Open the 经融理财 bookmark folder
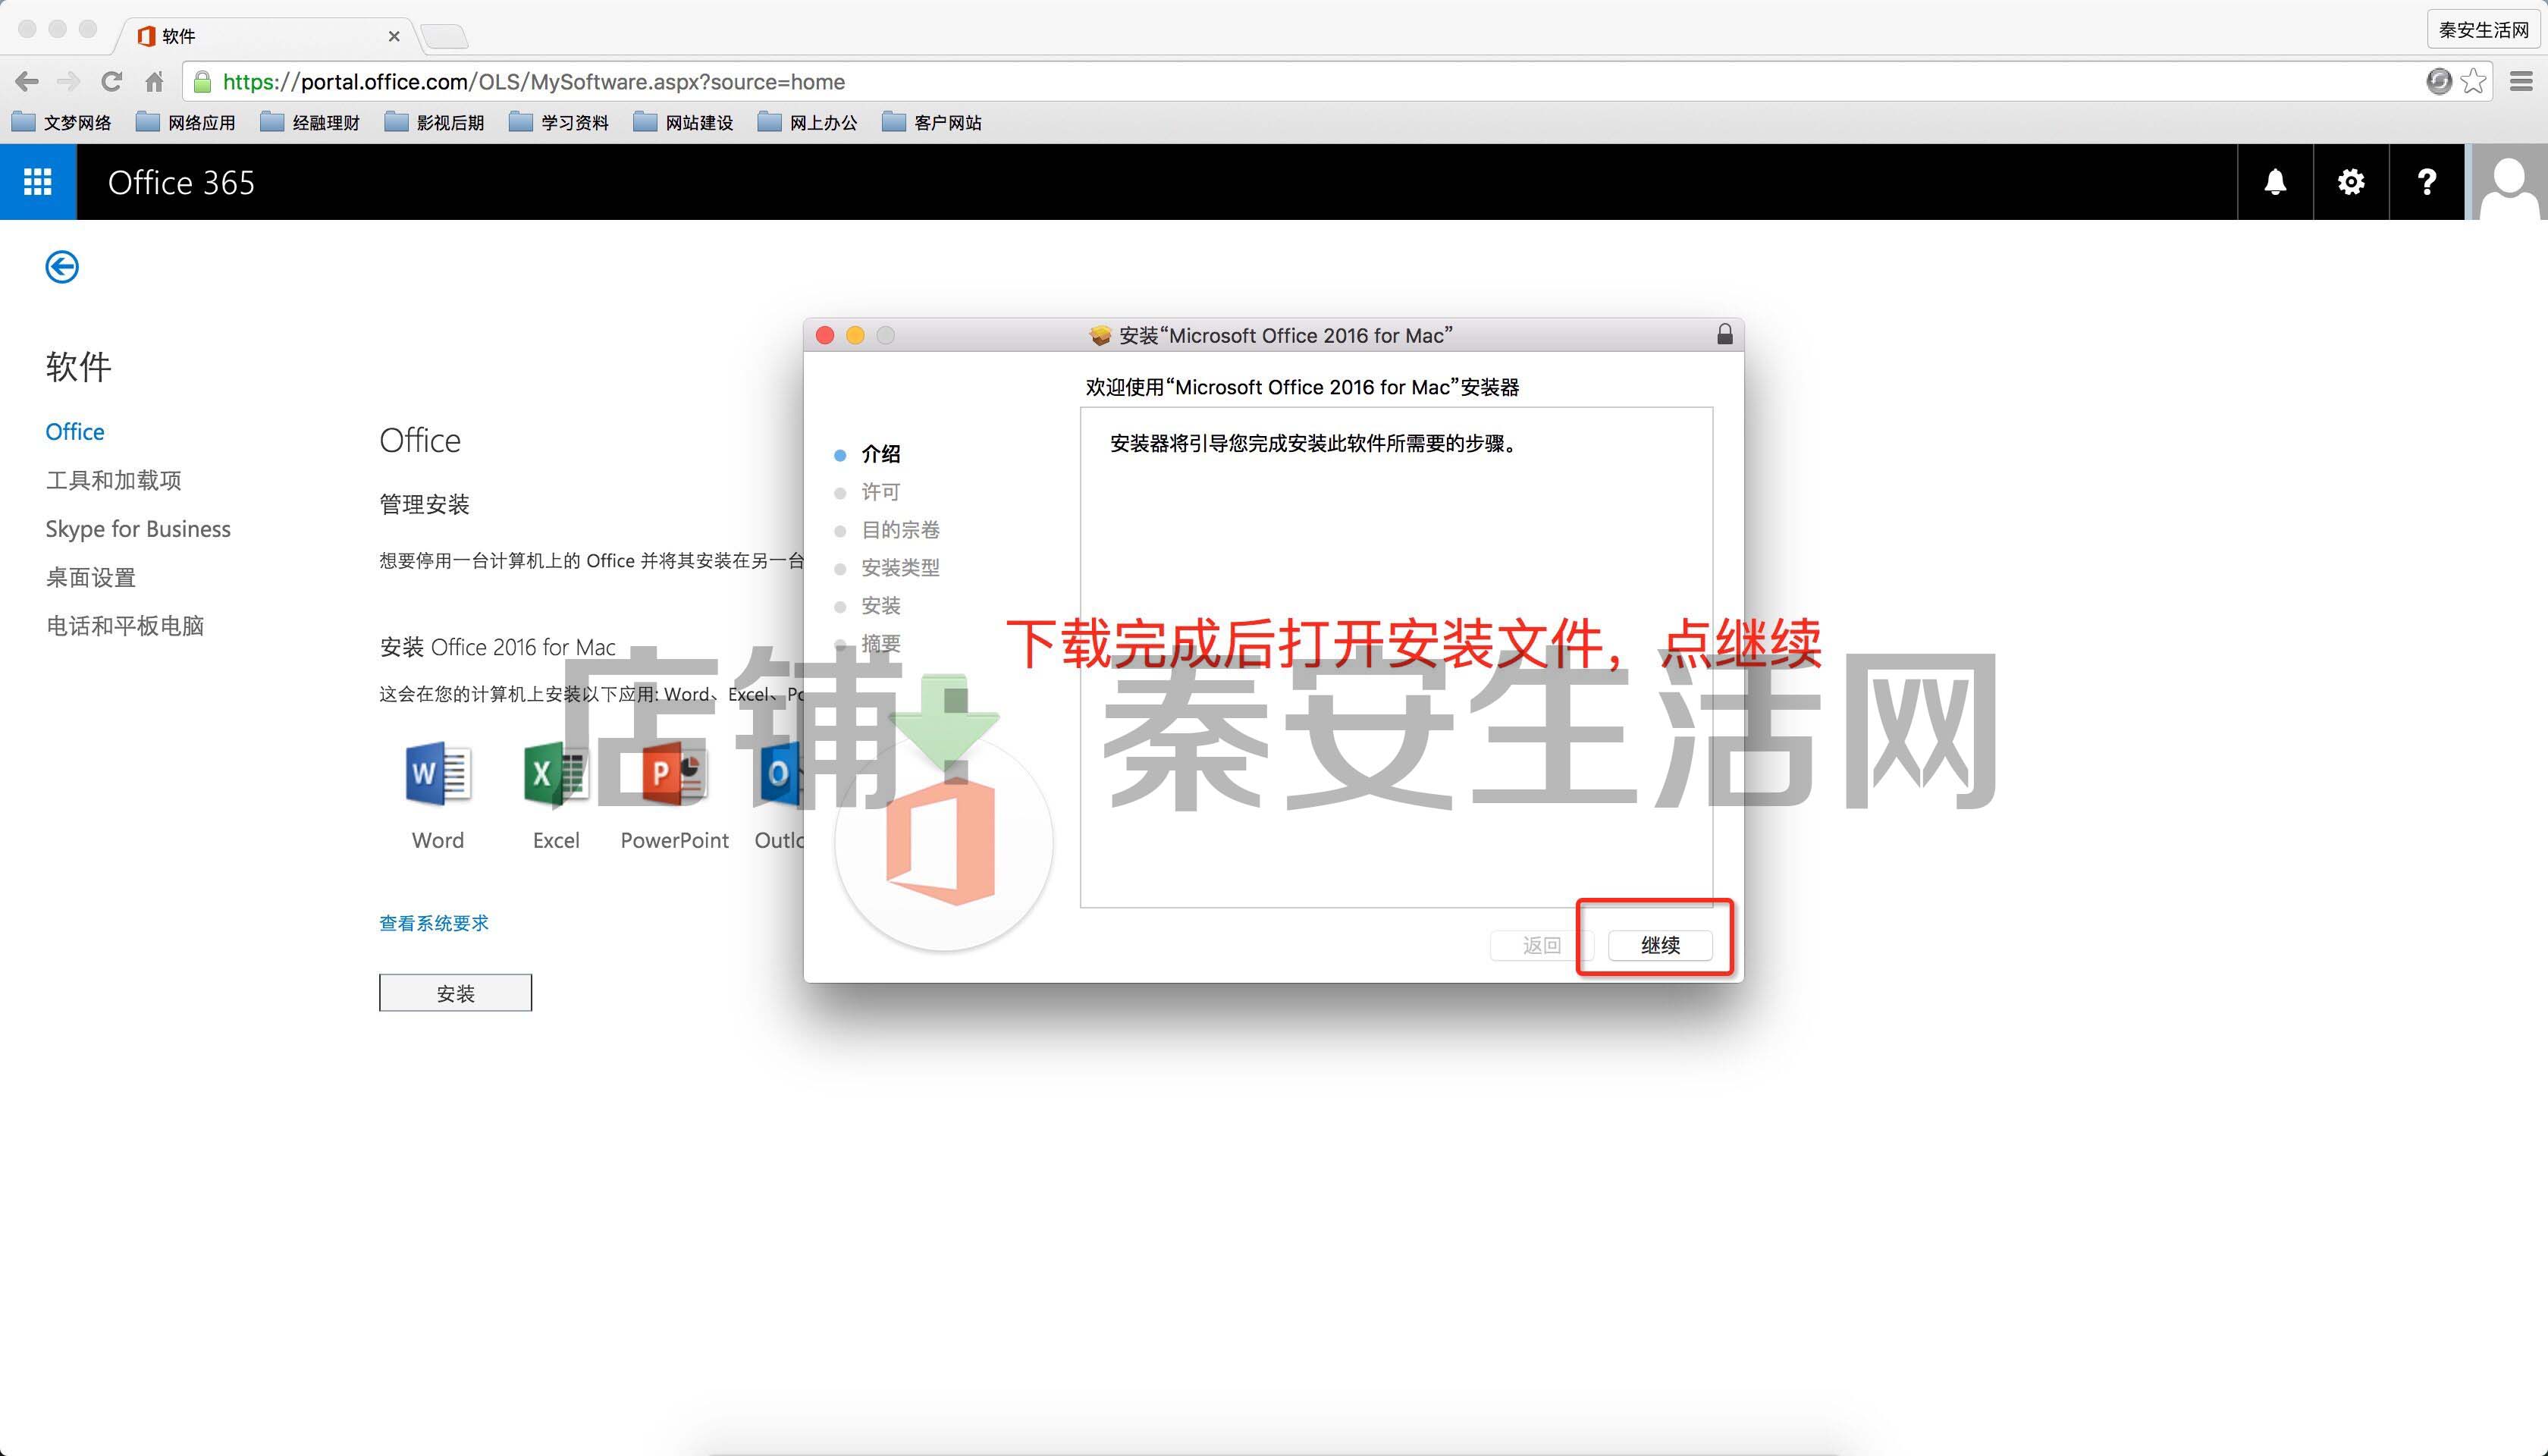The height and width of the screenshot is (1456, 2548). 310,122
